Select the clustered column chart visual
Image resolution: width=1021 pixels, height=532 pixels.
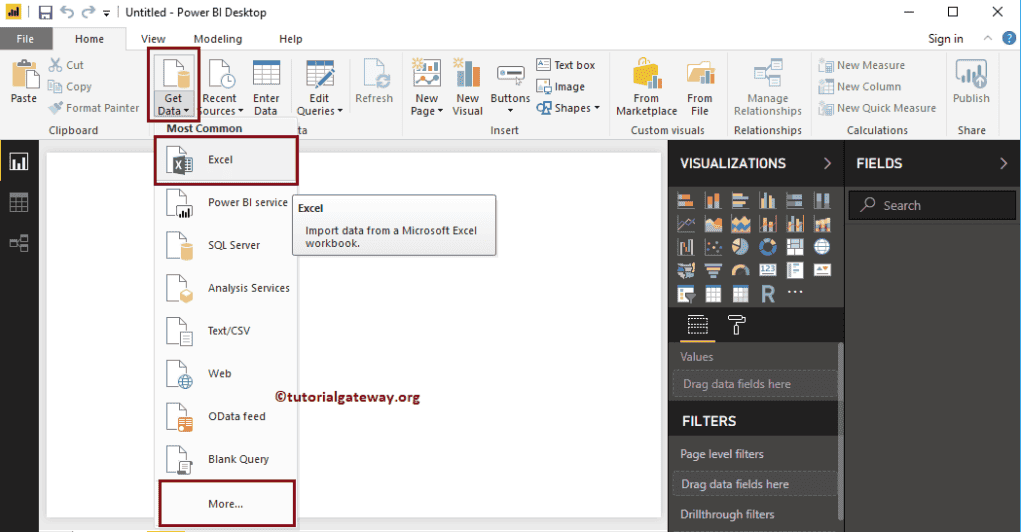(768, 201)
